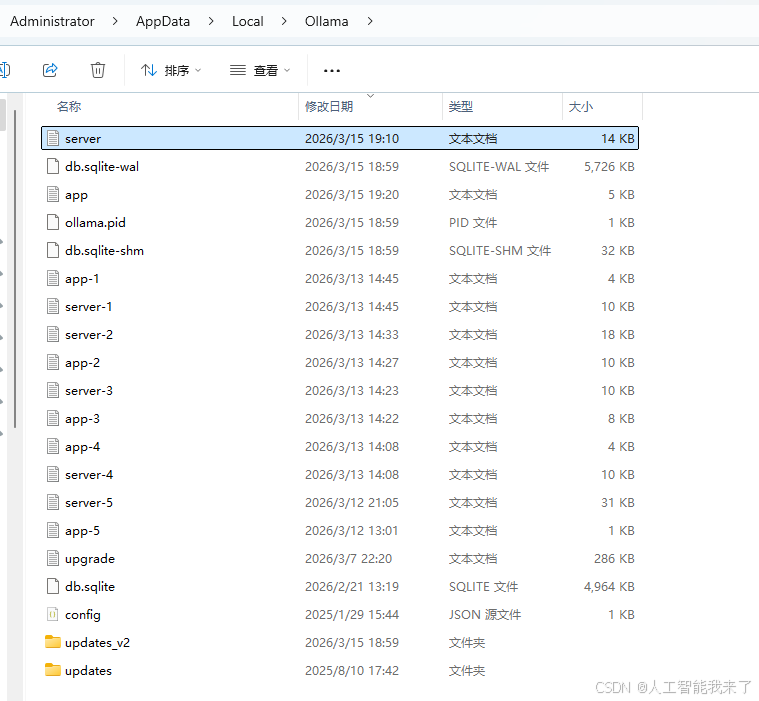Click date 2025/8/10 17:42
Screen dimensions: 759x701
[352, 671]
